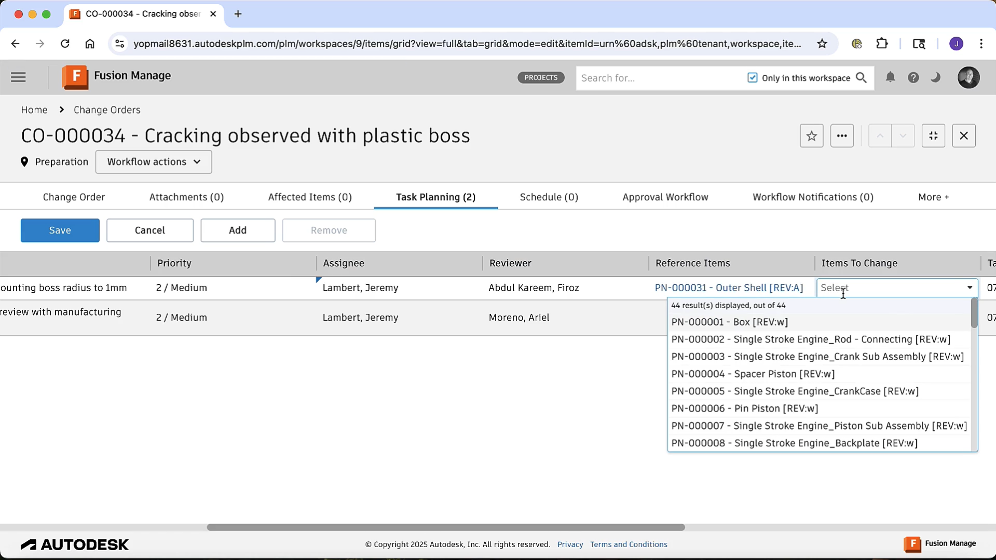Viewport: 996px width, 560px height.
Task: Click the Save button
Action: (60, 230)
